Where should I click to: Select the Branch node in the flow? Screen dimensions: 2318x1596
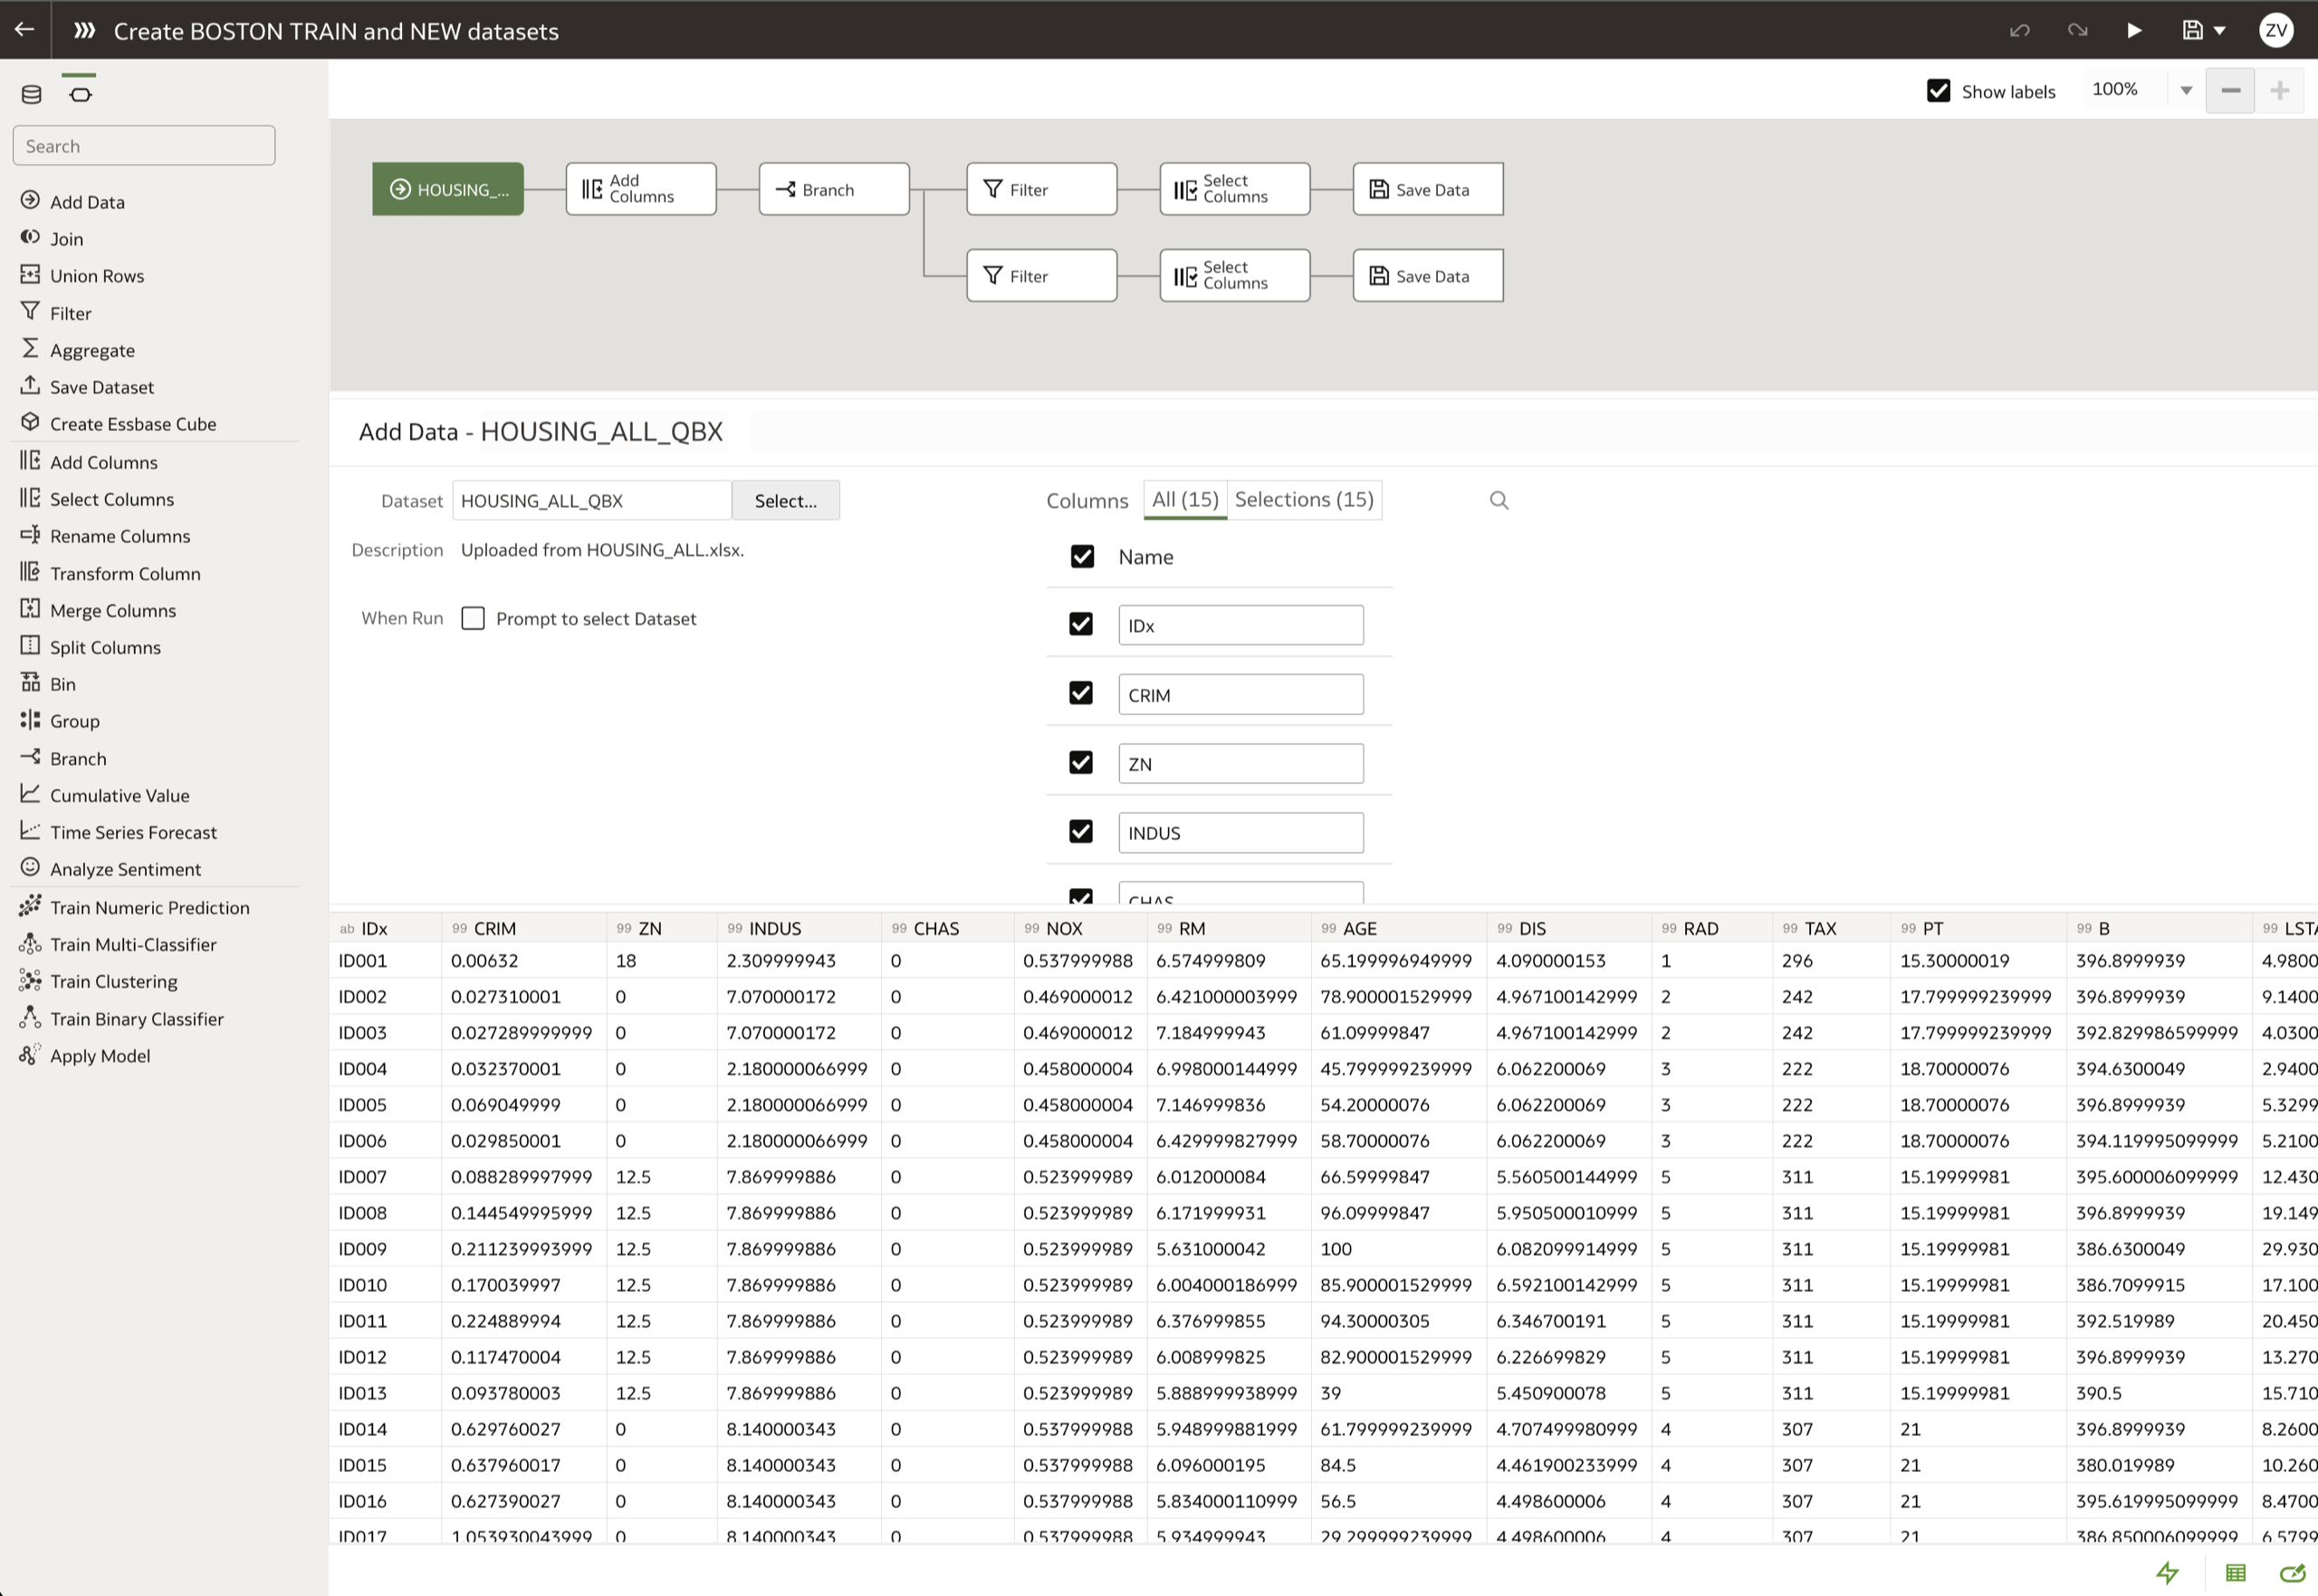point(833,189)
